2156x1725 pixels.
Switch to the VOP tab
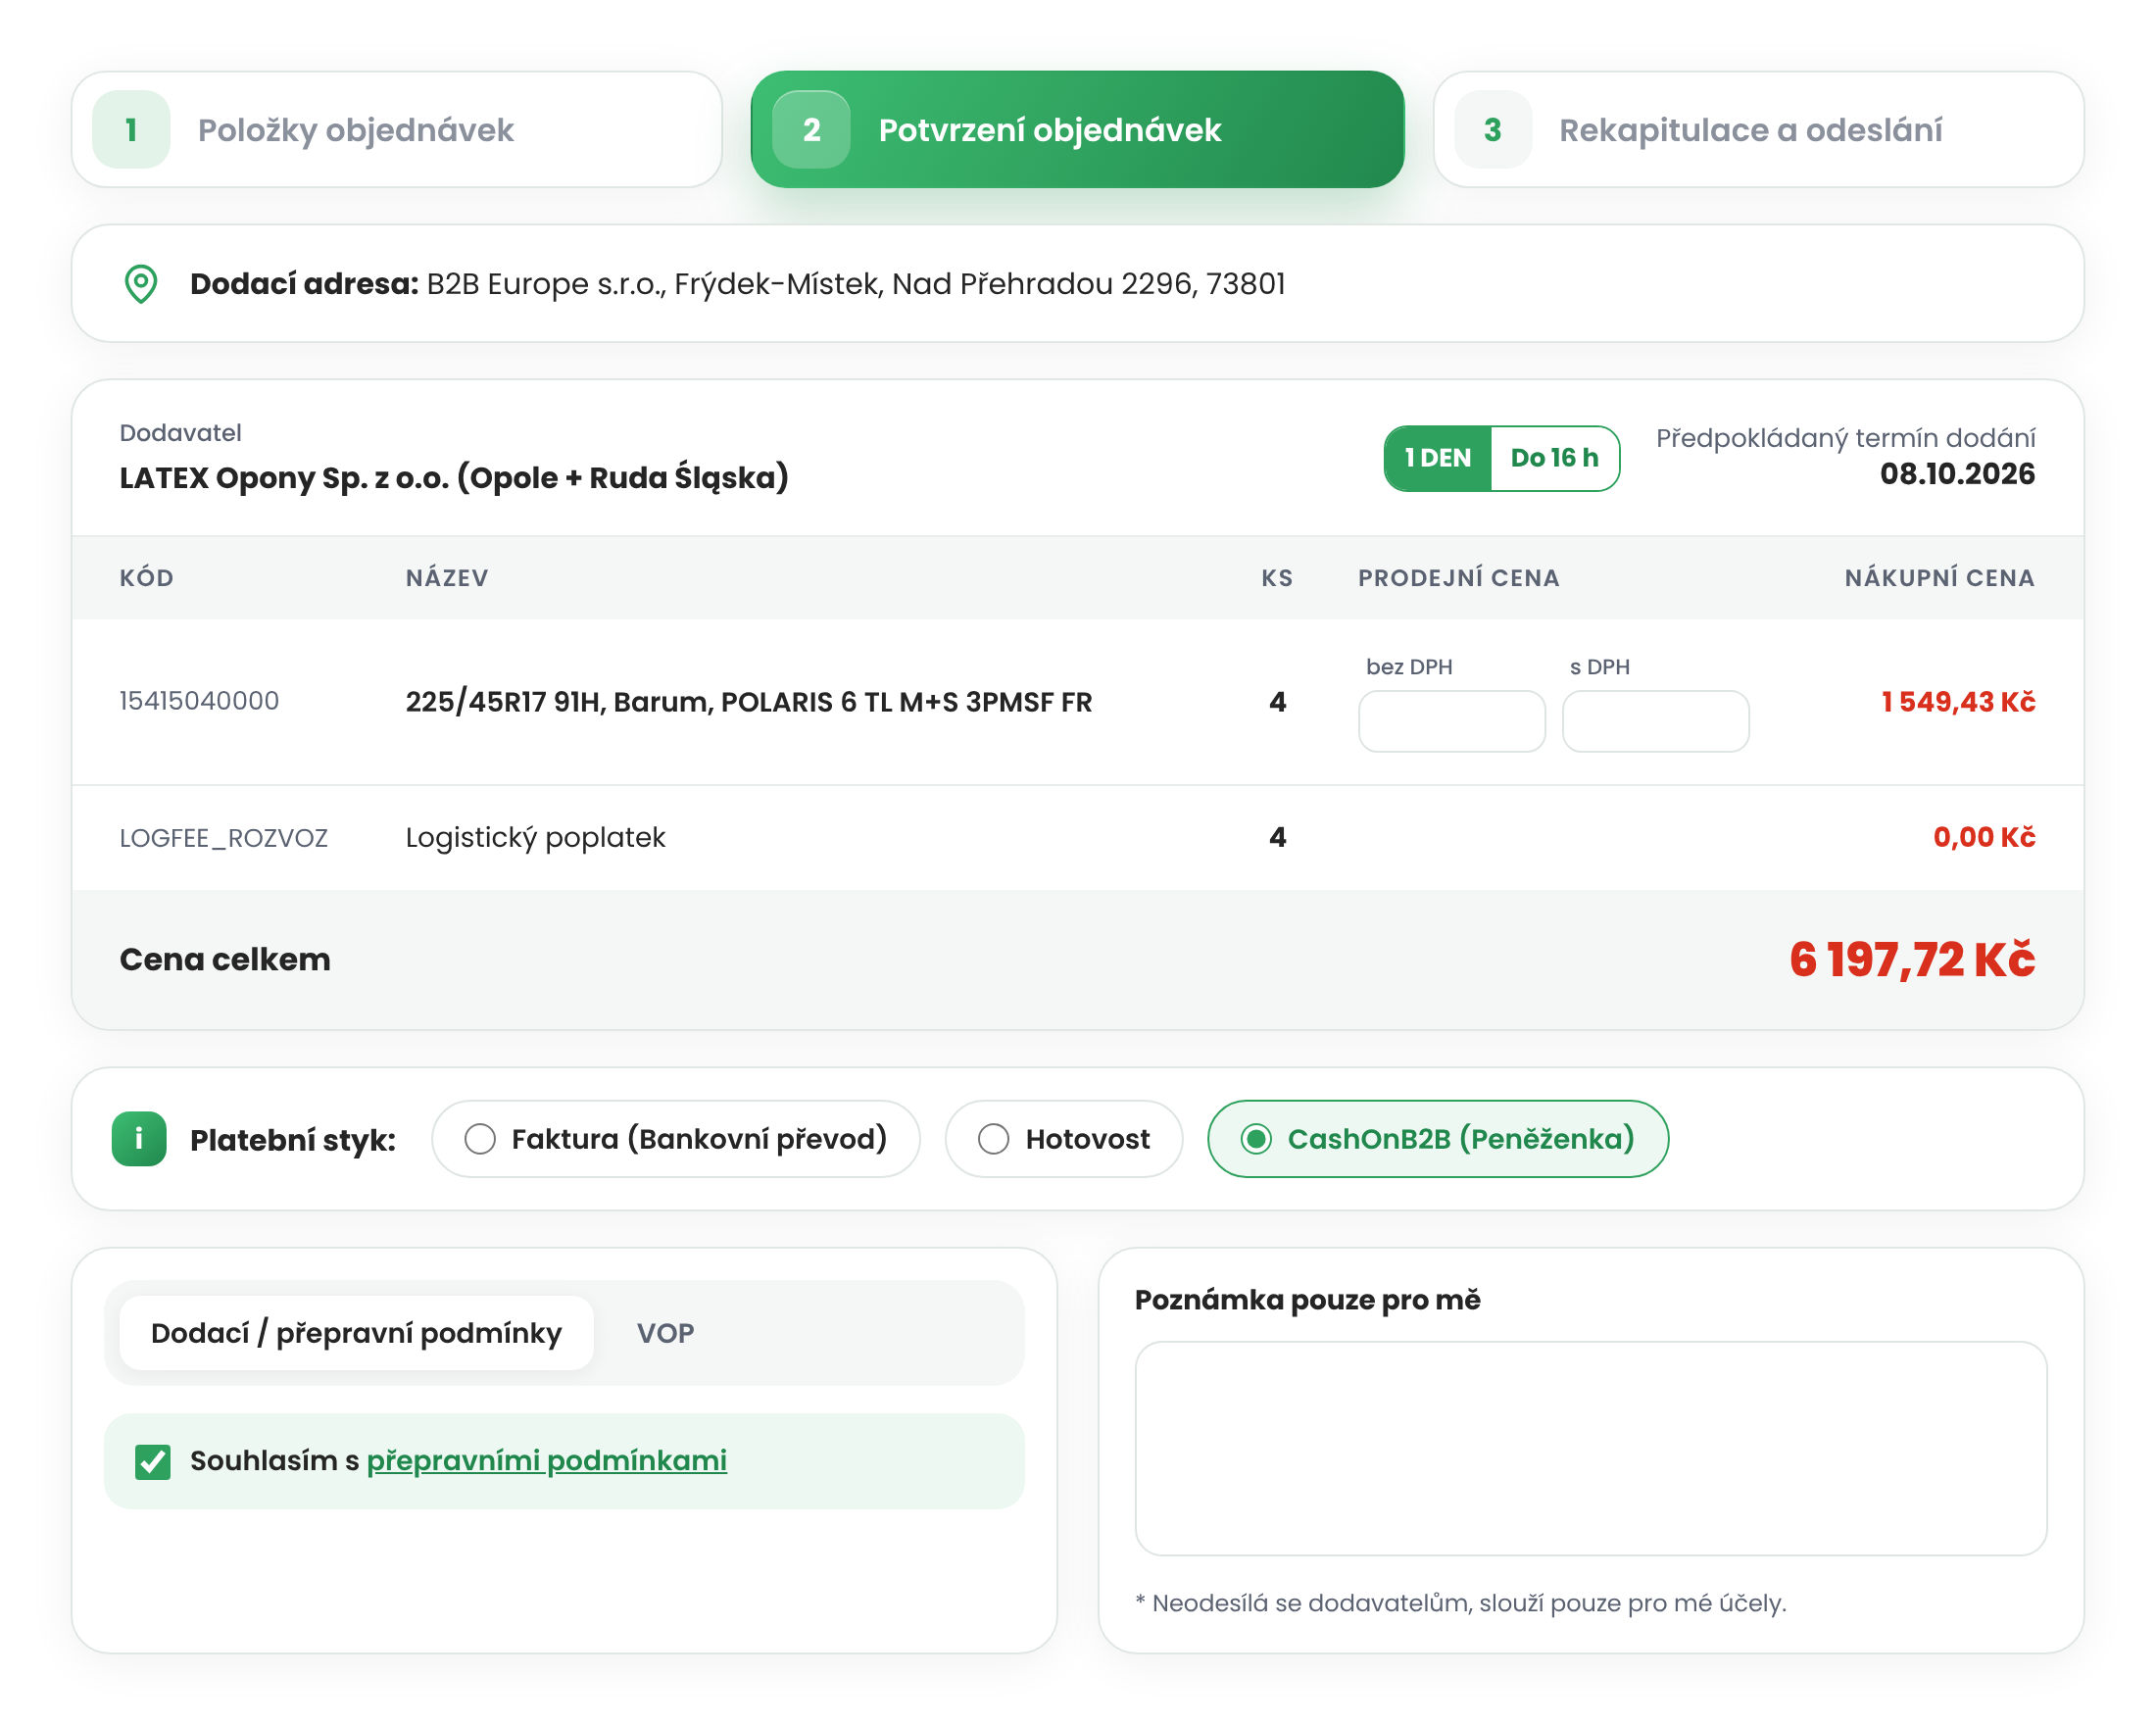pyautogui.click(x=665, y=1333)
